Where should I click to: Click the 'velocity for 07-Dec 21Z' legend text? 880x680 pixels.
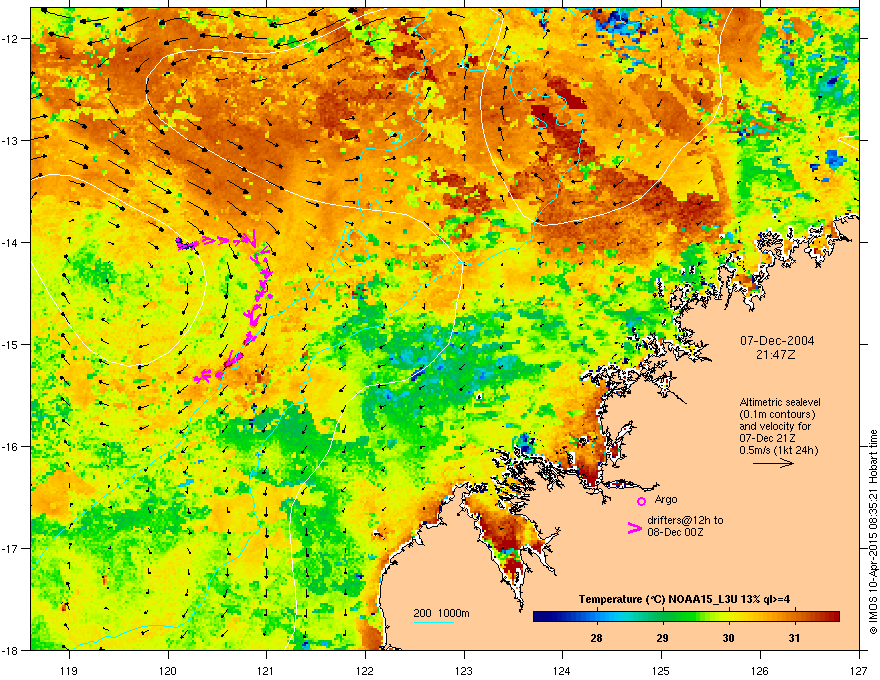pyautogui.click(x=775, y=432)
